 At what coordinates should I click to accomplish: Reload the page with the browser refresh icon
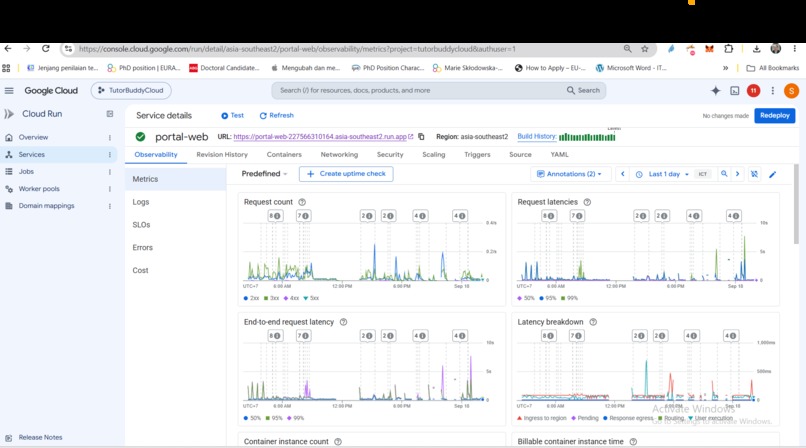(46, 48)
